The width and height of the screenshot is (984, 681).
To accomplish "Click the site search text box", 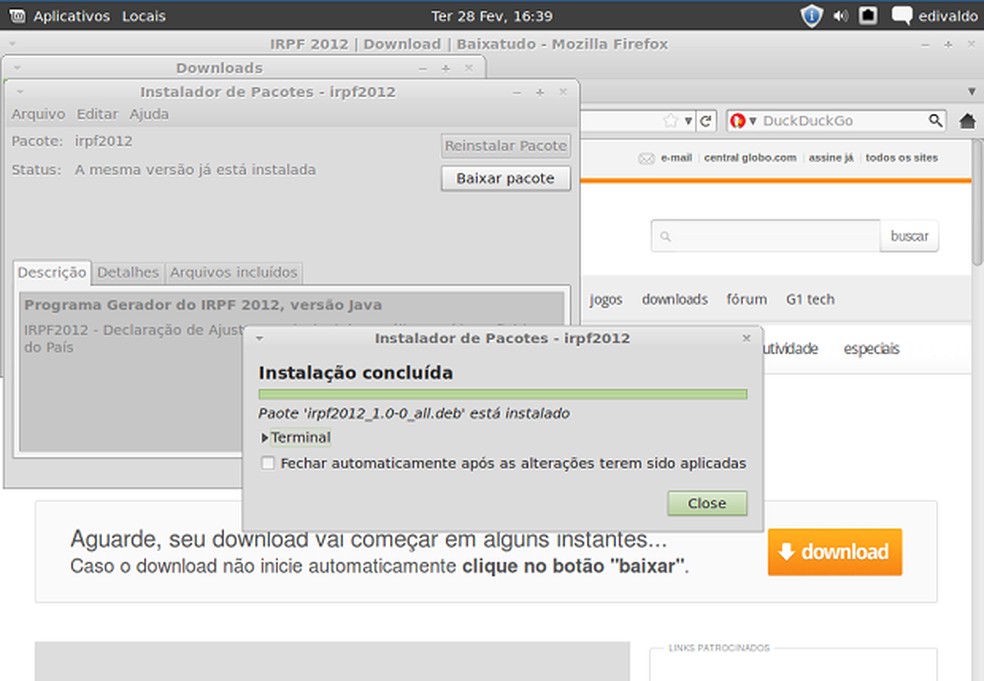I will 766,236.
